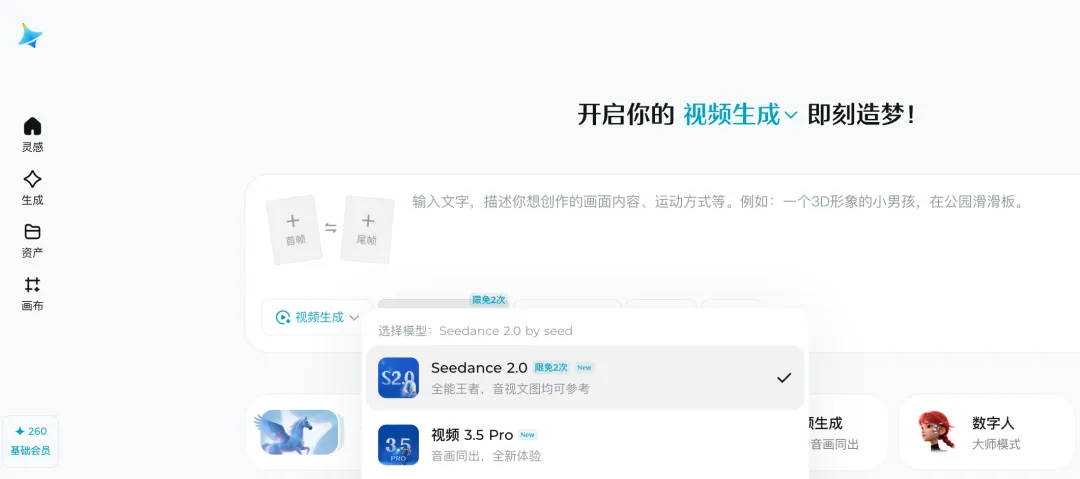Open the 灵感 home page

click(32, 134)
